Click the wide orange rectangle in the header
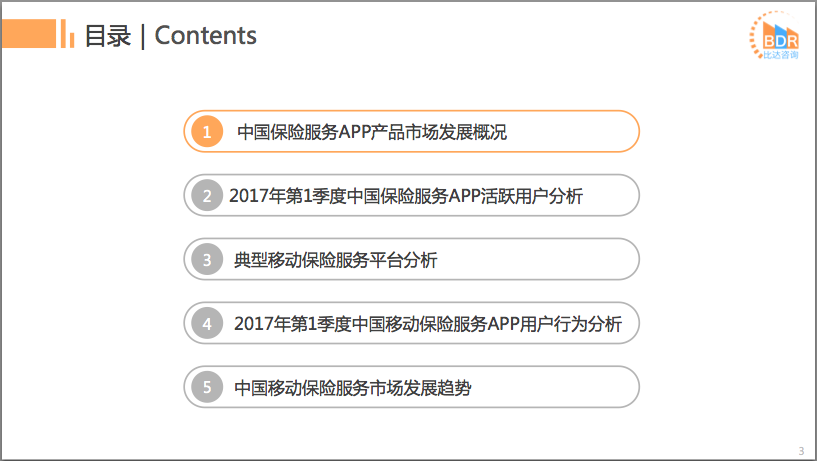 click(28, 36)
